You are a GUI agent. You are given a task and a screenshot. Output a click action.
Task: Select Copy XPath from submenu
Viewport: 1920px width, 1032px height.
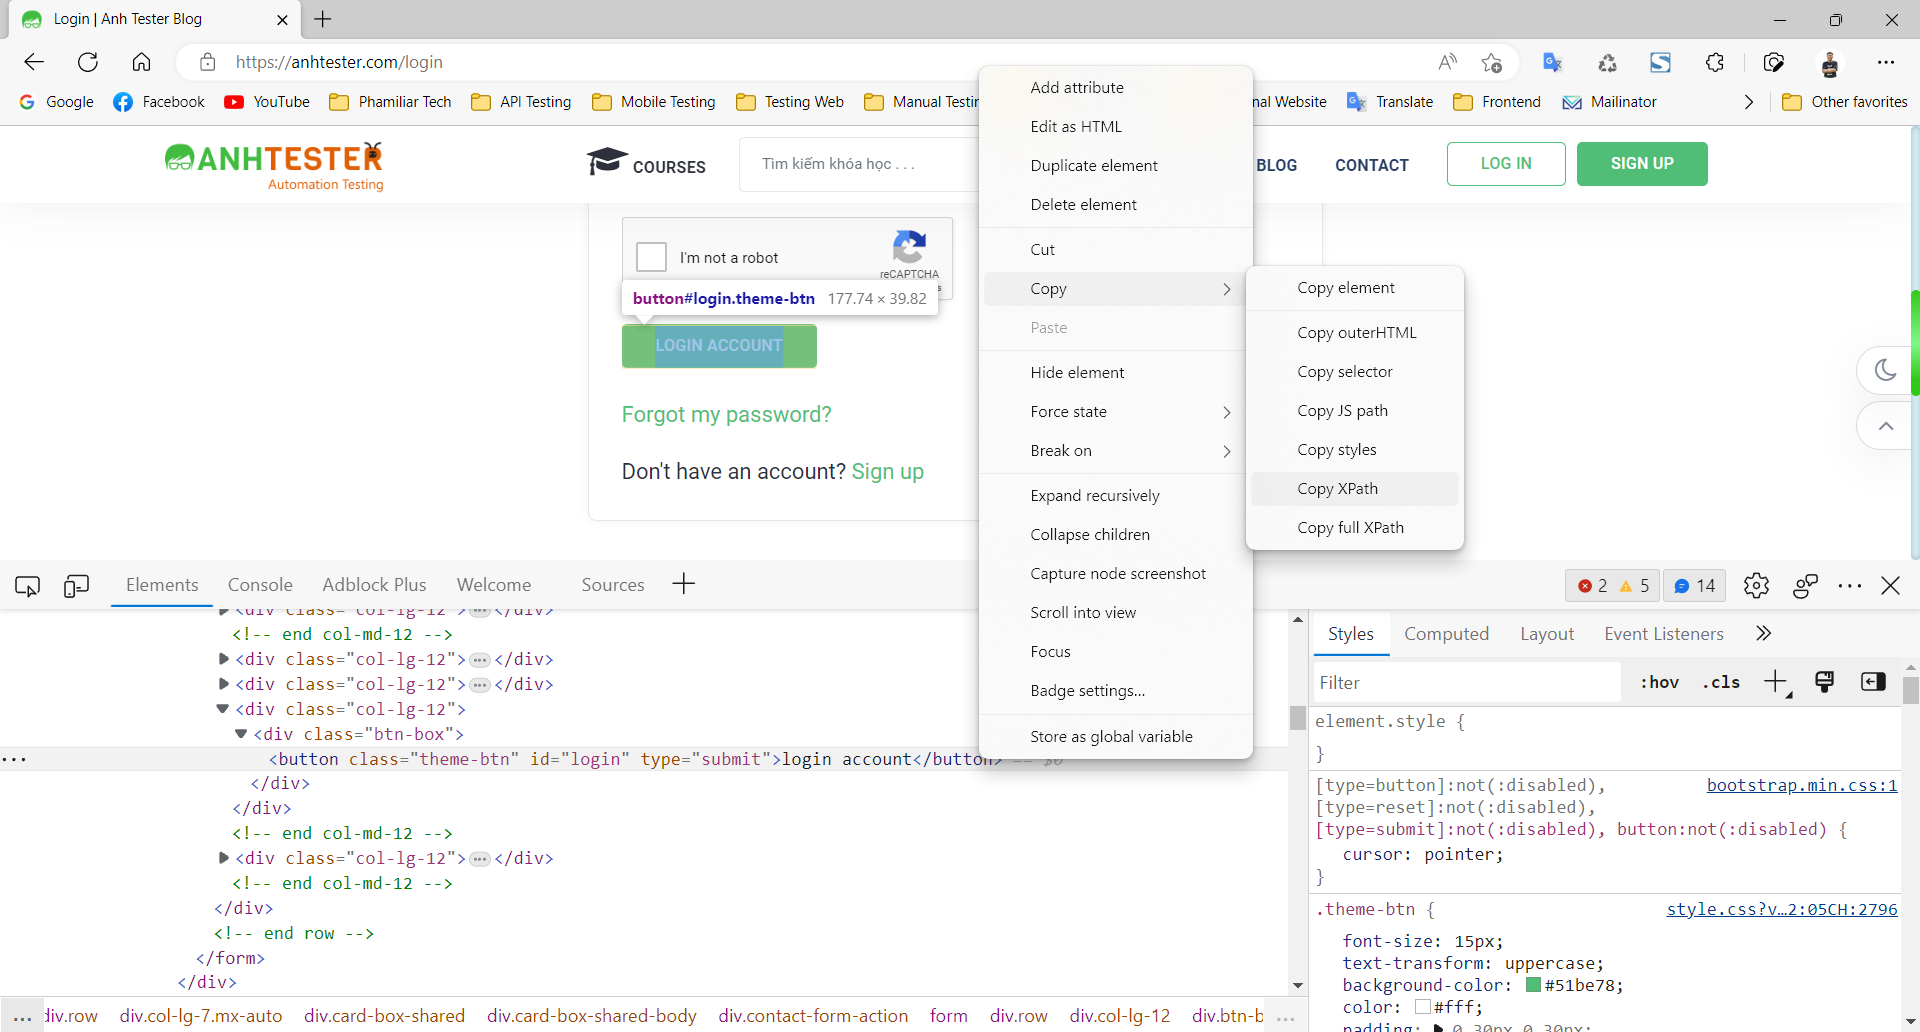1337,489
